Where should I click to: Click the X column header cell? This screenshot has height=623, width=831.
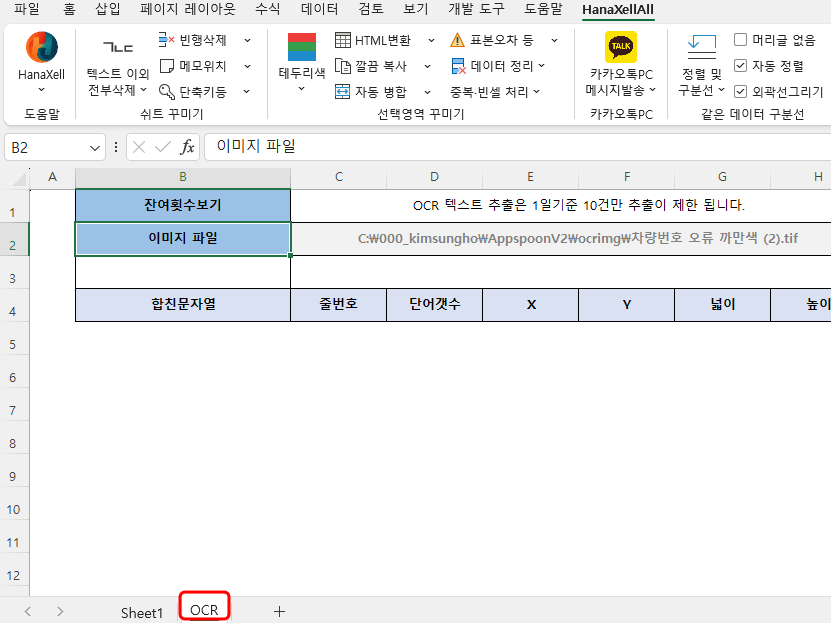pos(531,305)
